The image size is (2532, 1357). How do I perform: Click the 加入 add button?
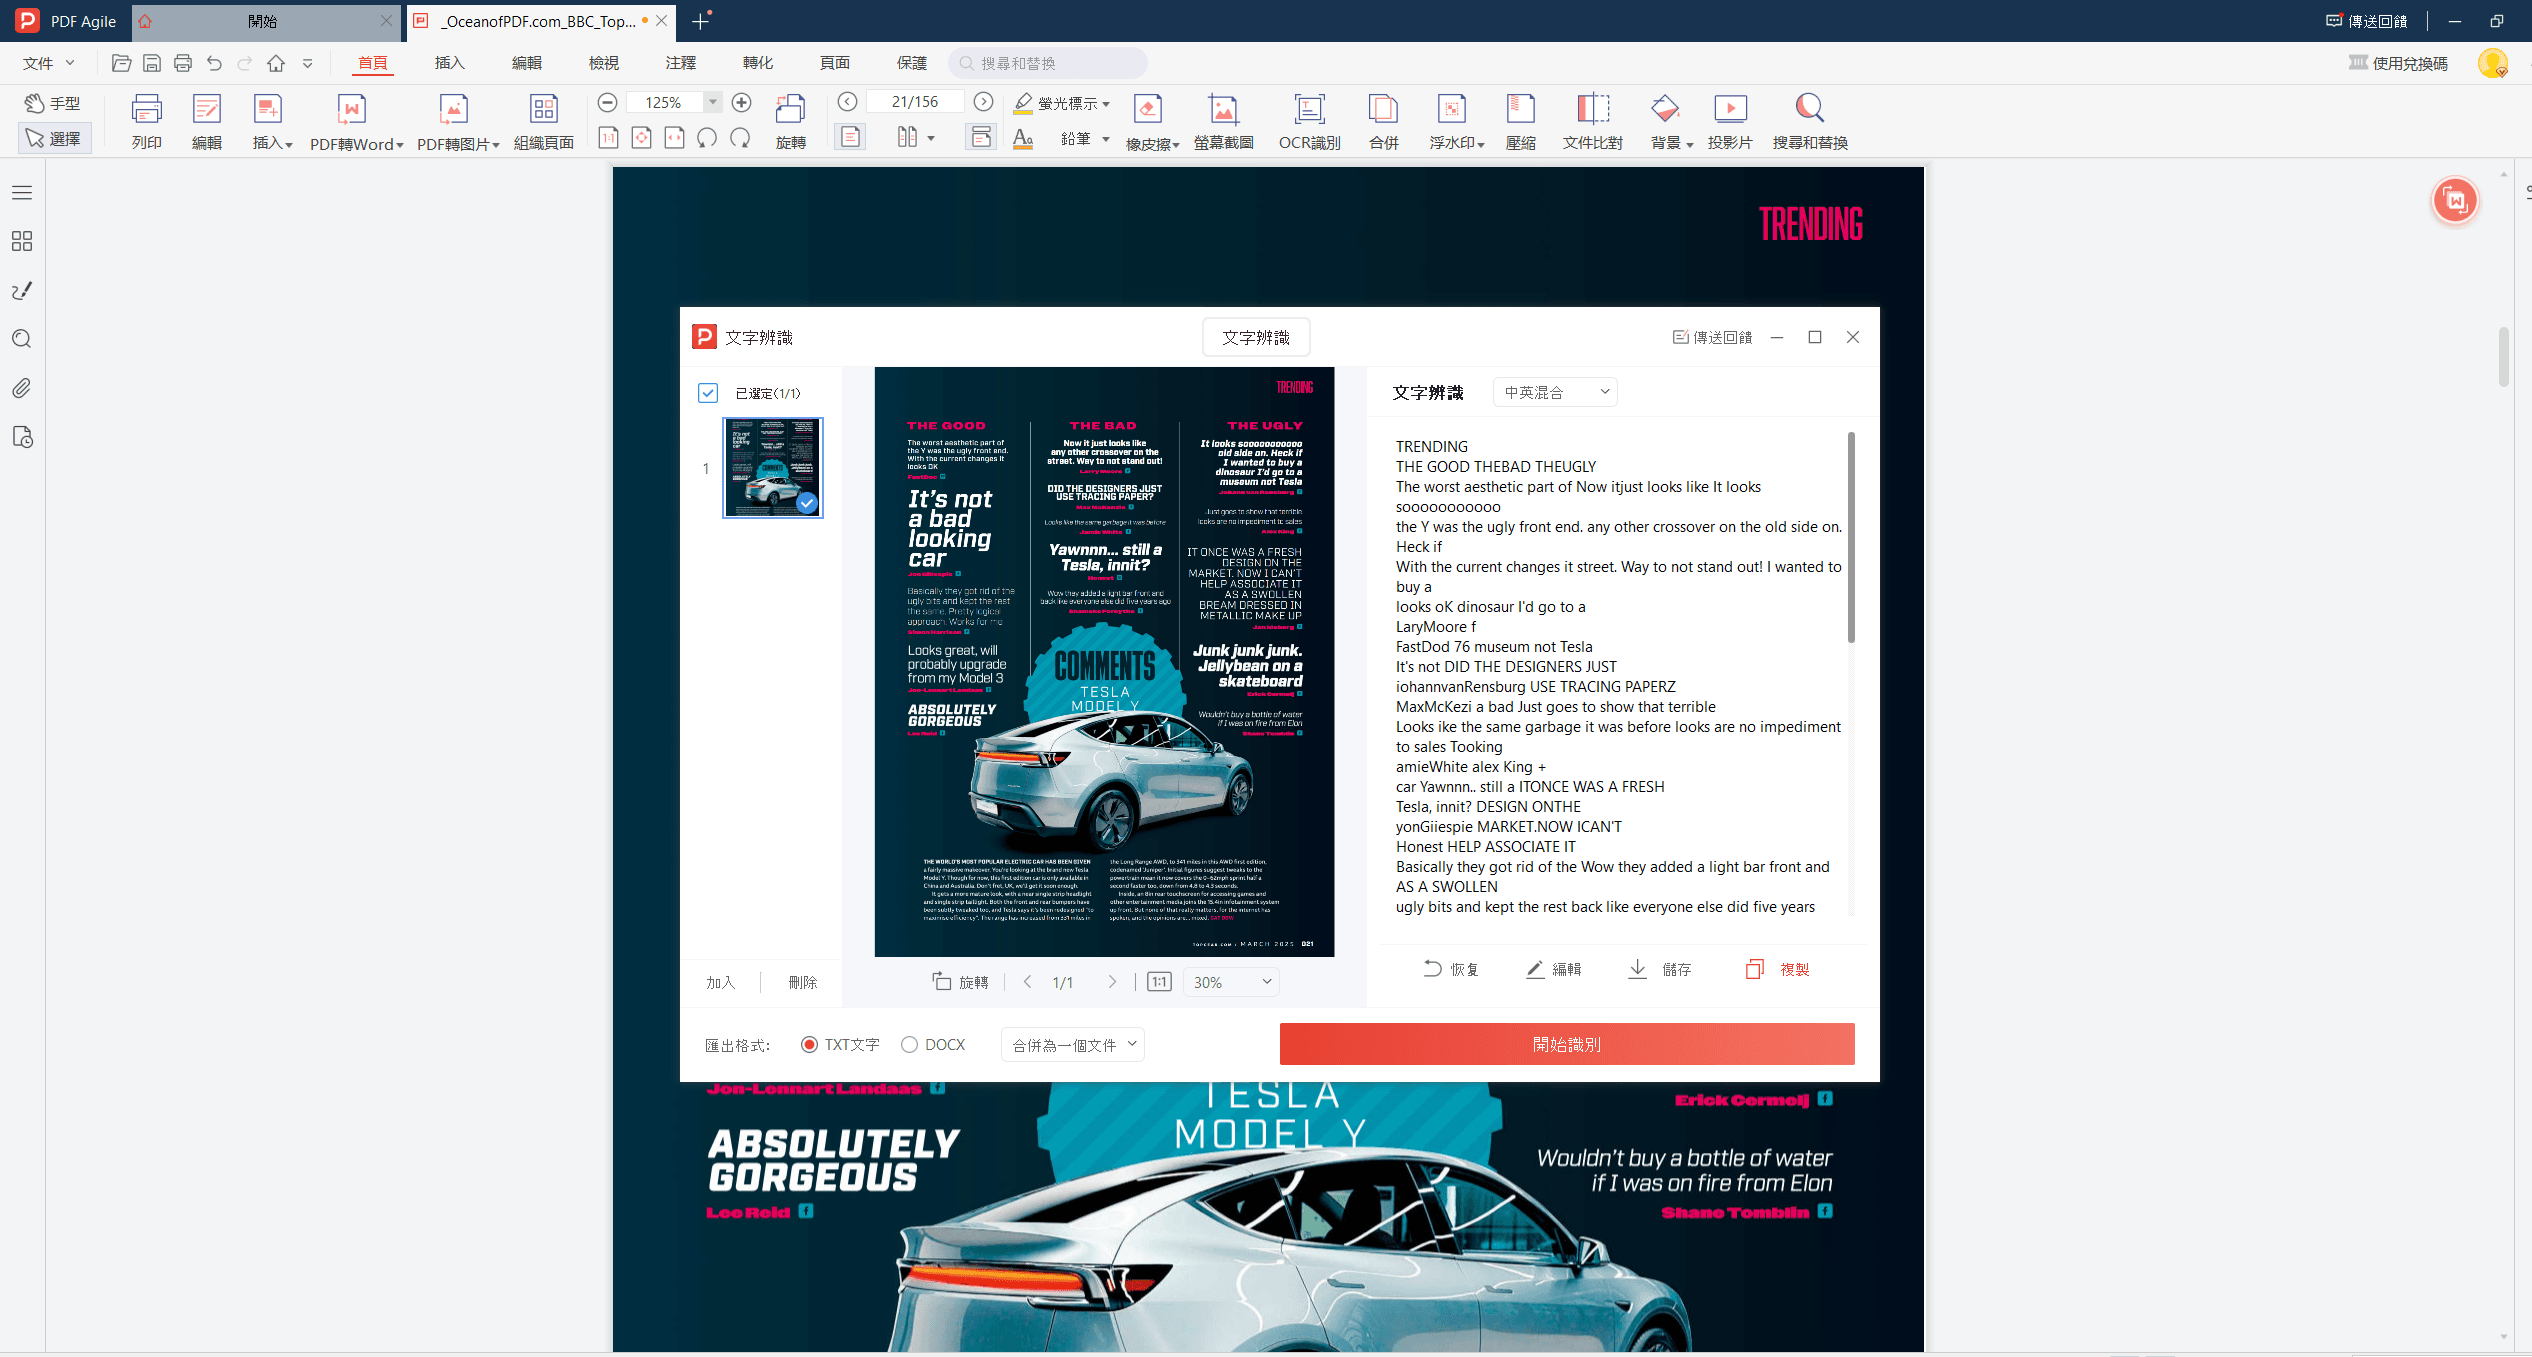(720, 982)
